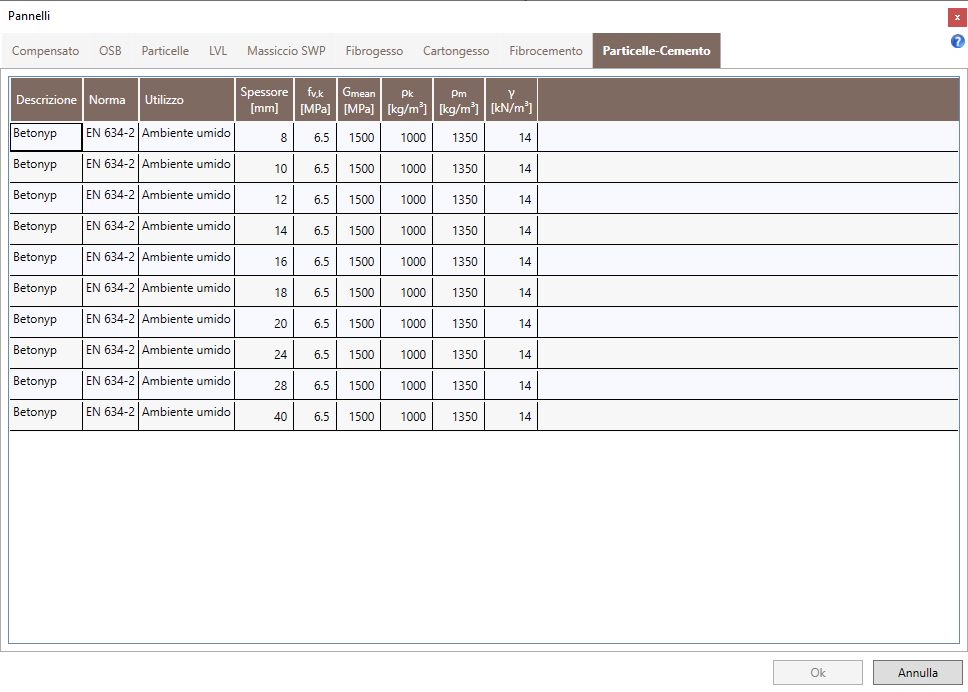Viewport: 968px width, 692px height.
Task: Select 1000 density cell in 18 mm row
Action: click(x=407, y=291)
